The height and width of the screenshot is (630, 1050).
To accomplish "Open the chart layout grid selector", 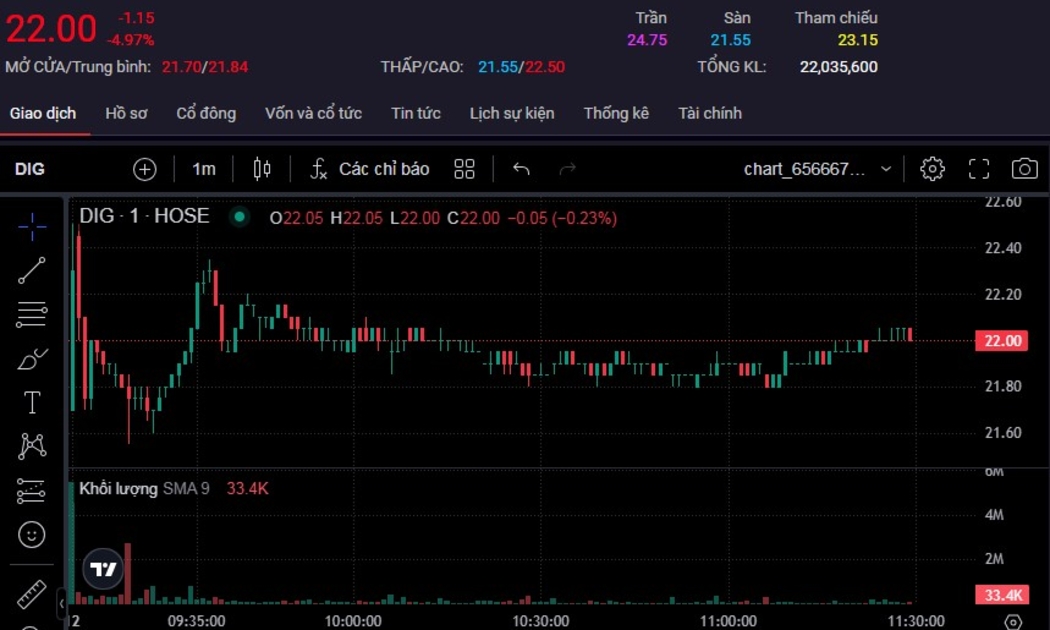I will coord(464,169).
